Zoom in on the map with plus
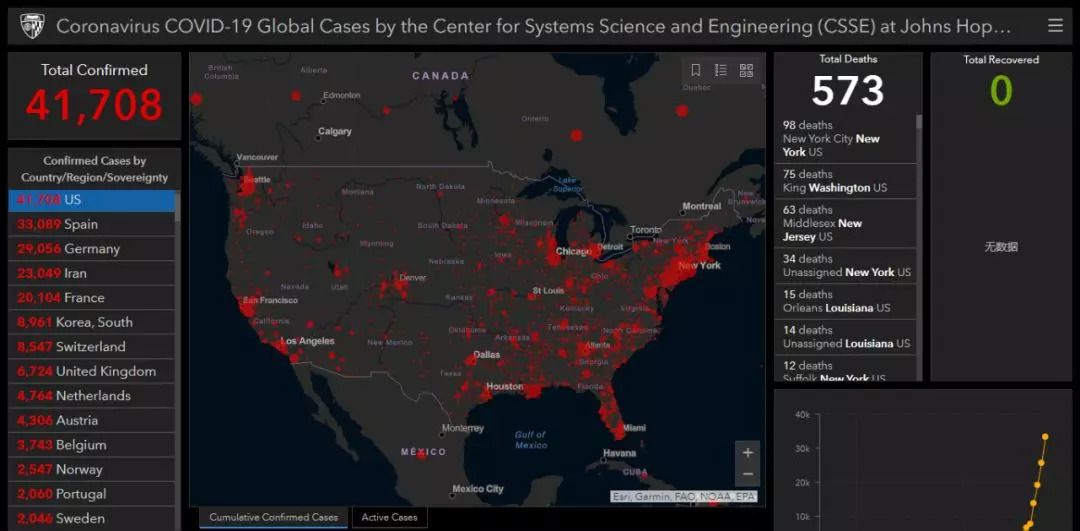Viewport: 1080px width, 531px height. point(747,452)
